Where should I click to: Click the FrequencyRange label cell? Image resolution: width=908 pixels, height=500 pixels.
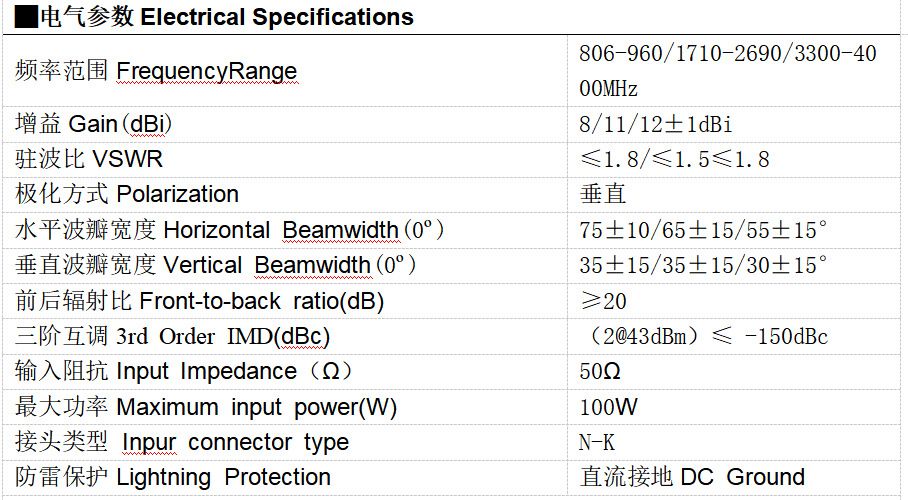coord(157,71)
